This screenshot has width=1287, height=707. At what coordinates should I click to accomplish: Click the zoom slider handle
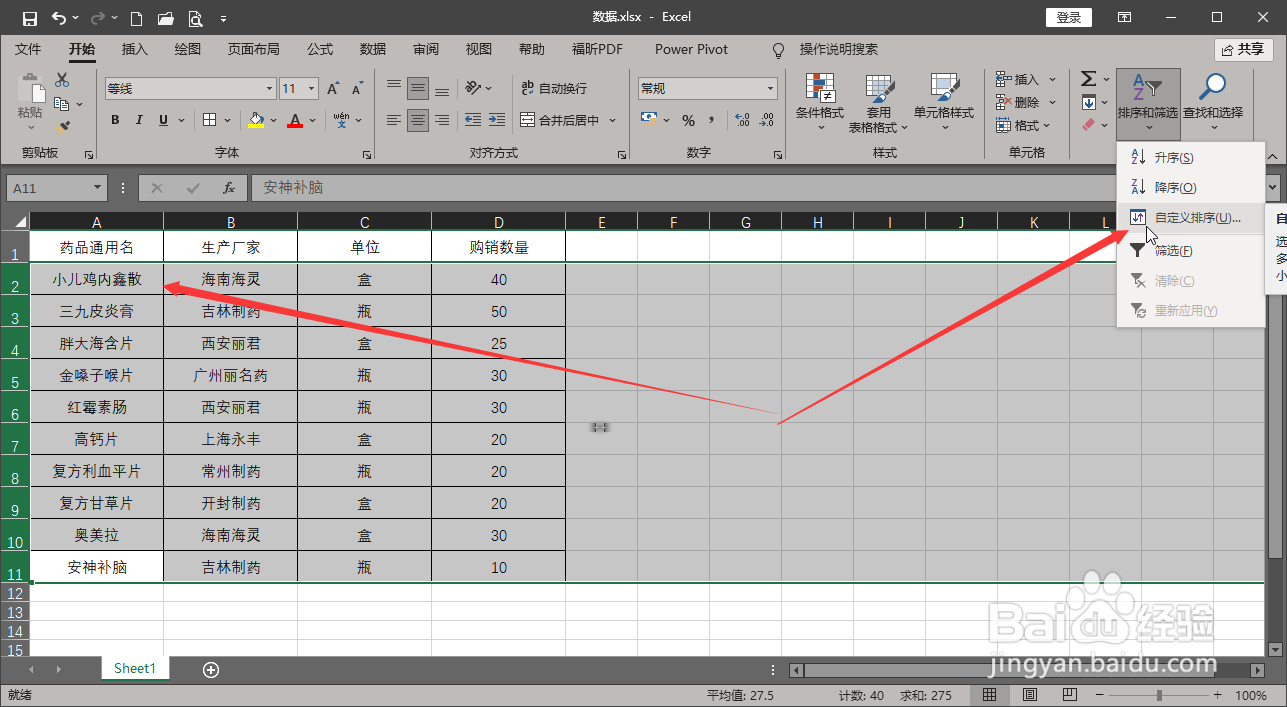point(1159,695)
